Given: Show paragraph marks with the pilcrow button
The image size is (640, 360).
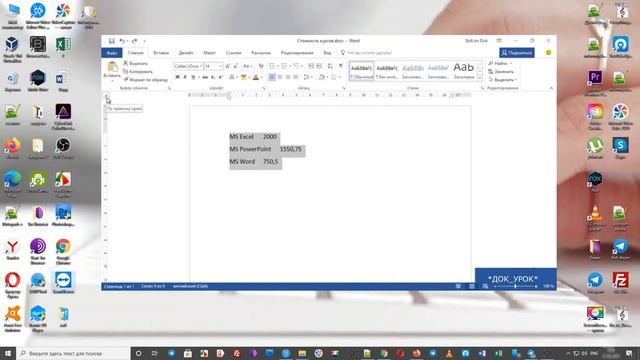Looking at the screenshot, I should click(x=341, y=66).
